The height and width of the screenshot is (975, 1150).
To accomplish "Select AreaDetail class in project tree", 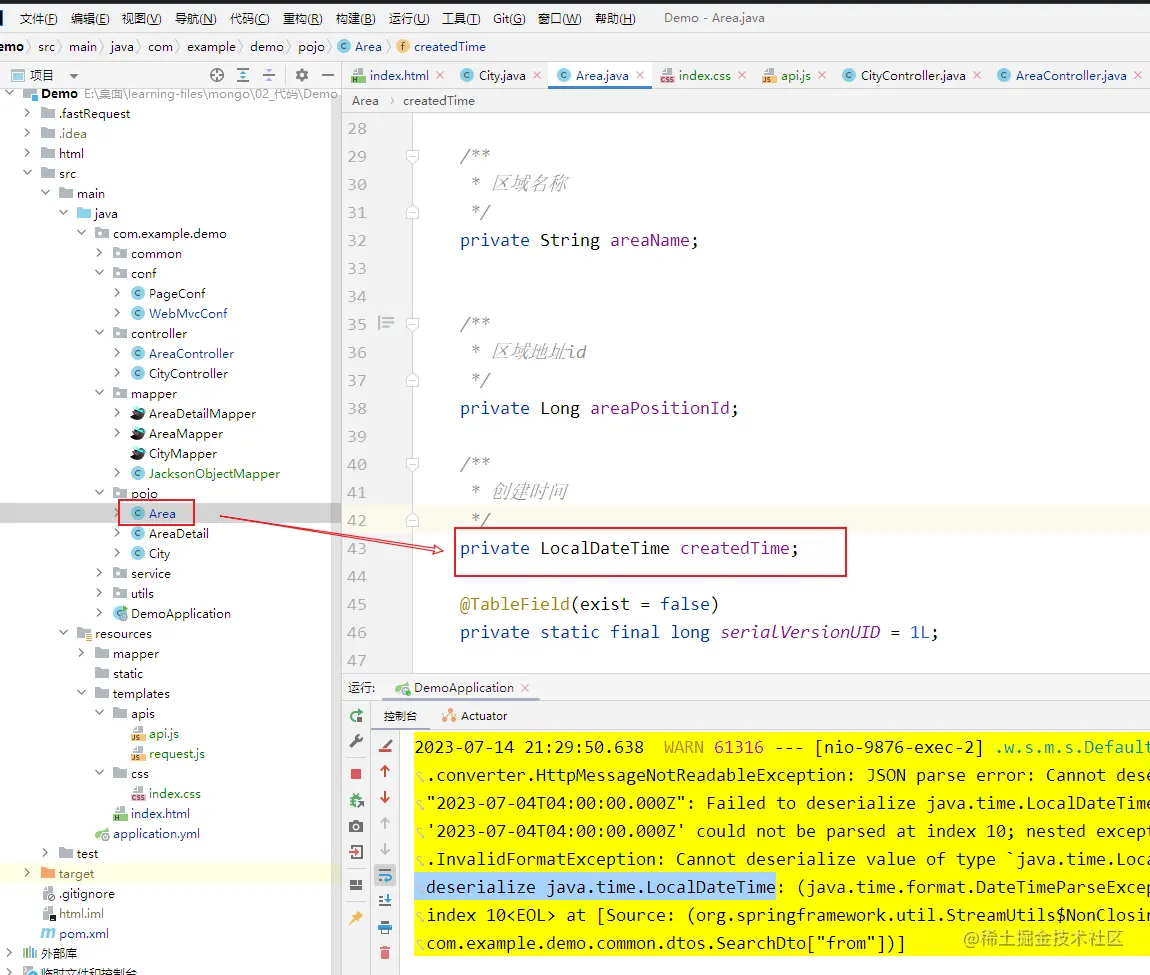I will (178, 533).
